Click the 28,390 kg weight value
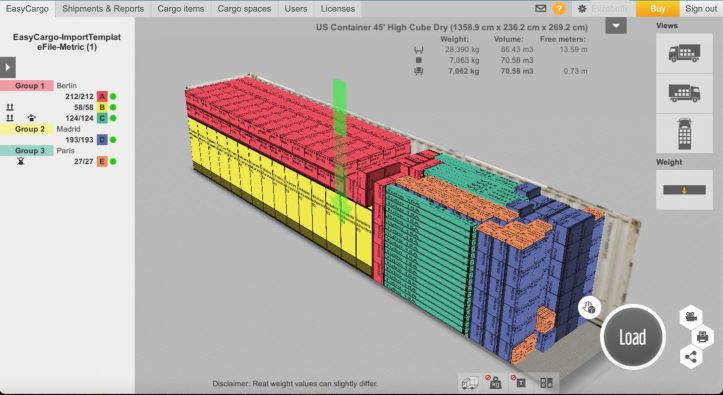 point(462,49)
